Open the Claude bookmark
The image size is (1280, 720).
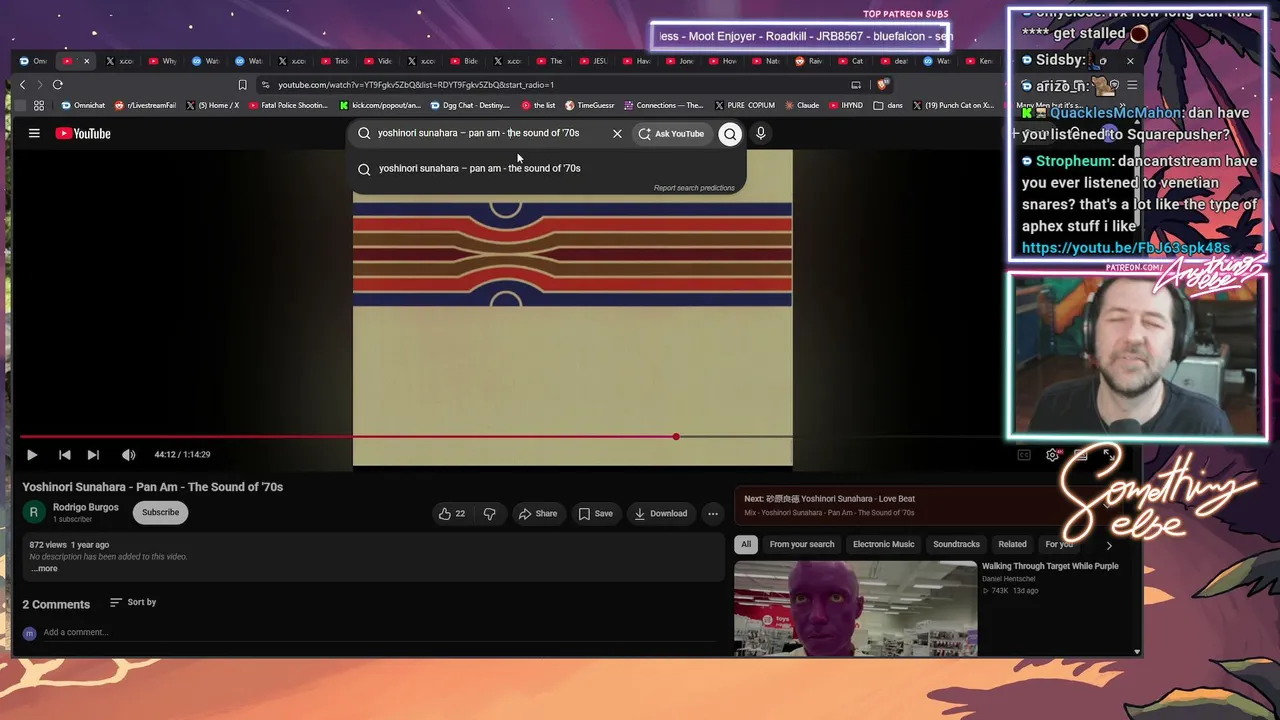[802, 105]
